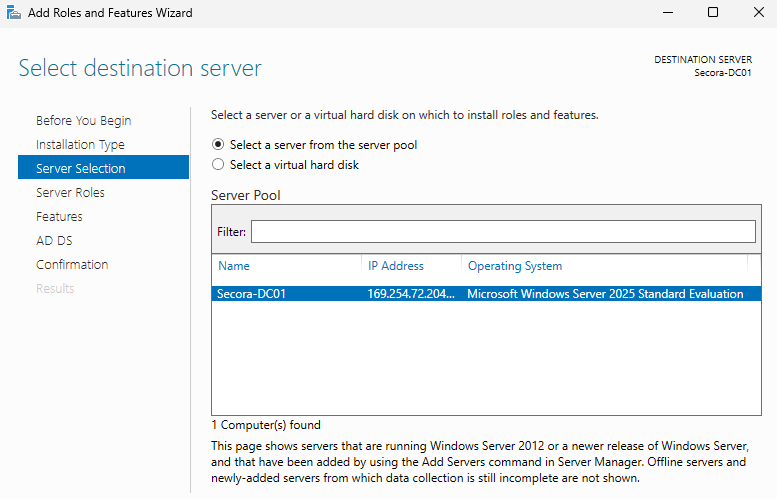Sort servers by the IP Address column

click(396, 266)
